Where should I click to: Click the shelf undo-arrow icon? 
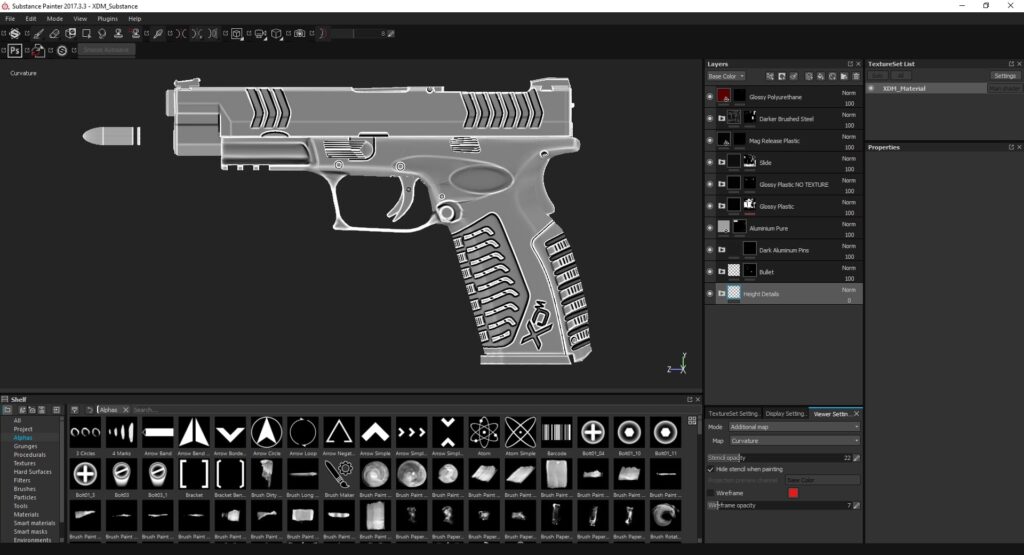[x=89, y=410]
